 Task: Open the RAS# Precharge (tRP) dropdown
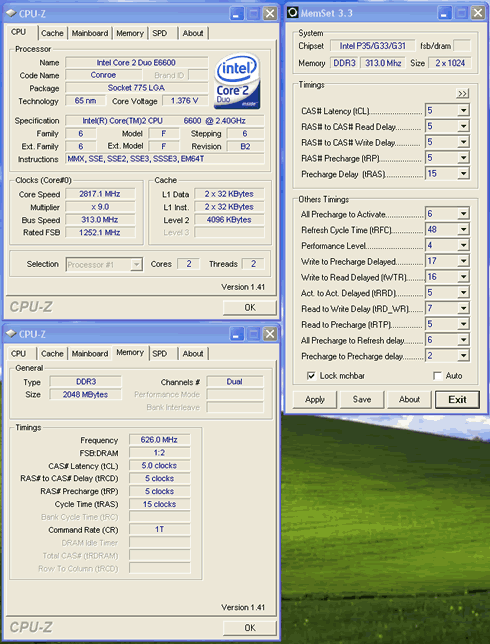point(463,158)
